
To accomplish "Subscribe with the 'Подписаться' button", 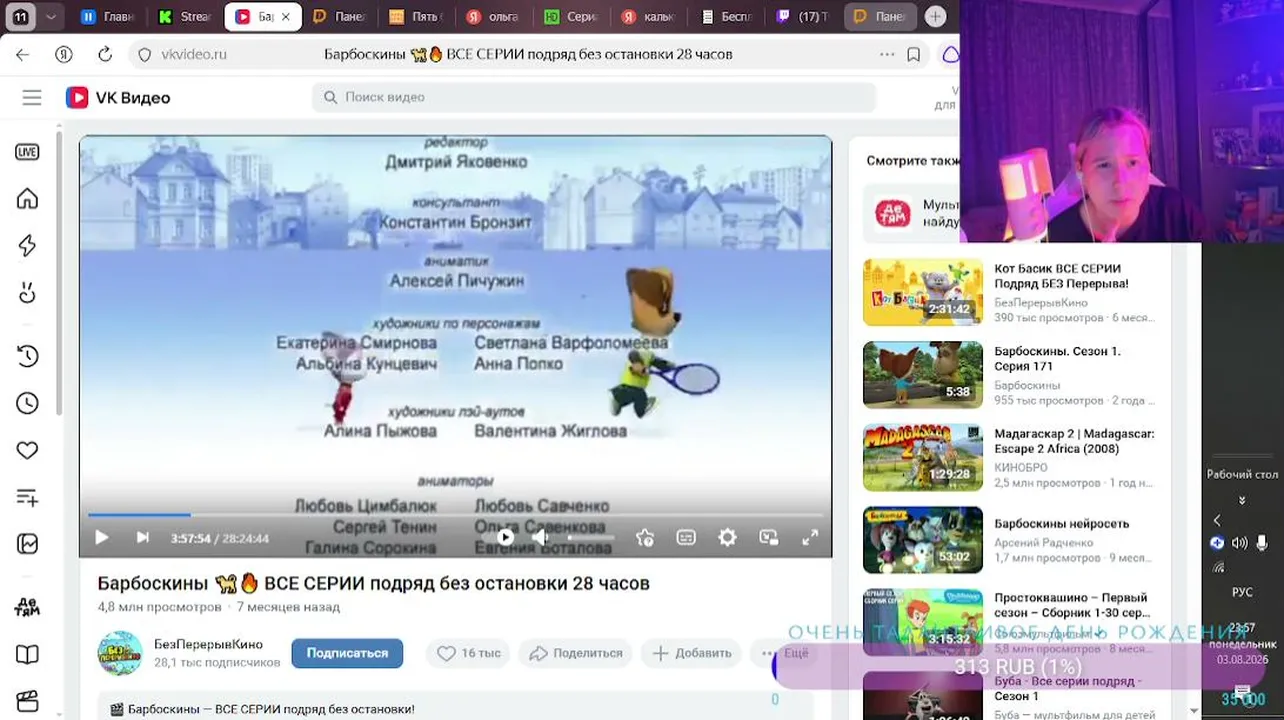I will [347, 653].
